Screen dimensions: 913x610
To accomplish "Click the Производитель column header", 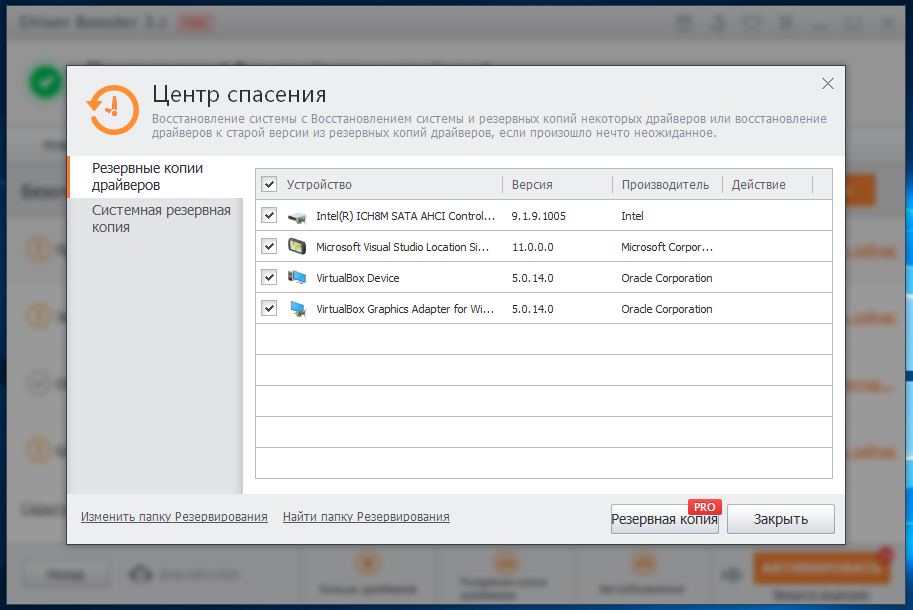I will [x=665, y=185].
